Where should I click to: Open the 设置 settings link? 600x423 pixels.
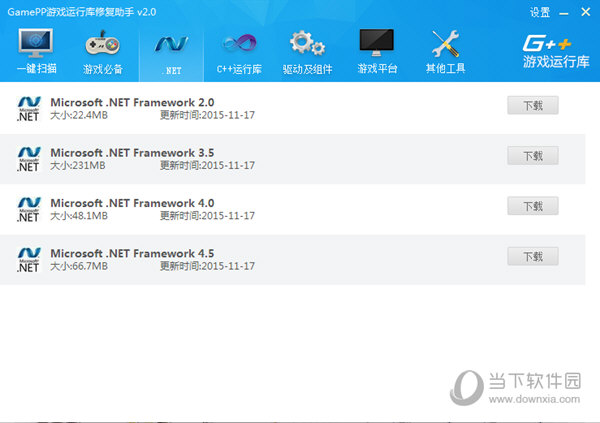pyautogui.click(x=540, y=12)
